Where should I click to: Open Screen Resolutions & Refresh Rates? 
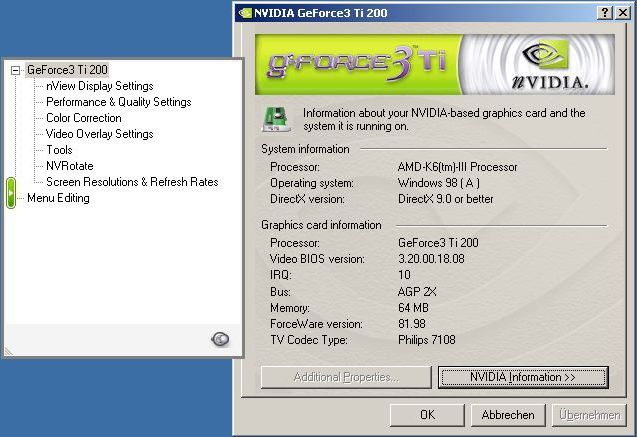point(132,182)
